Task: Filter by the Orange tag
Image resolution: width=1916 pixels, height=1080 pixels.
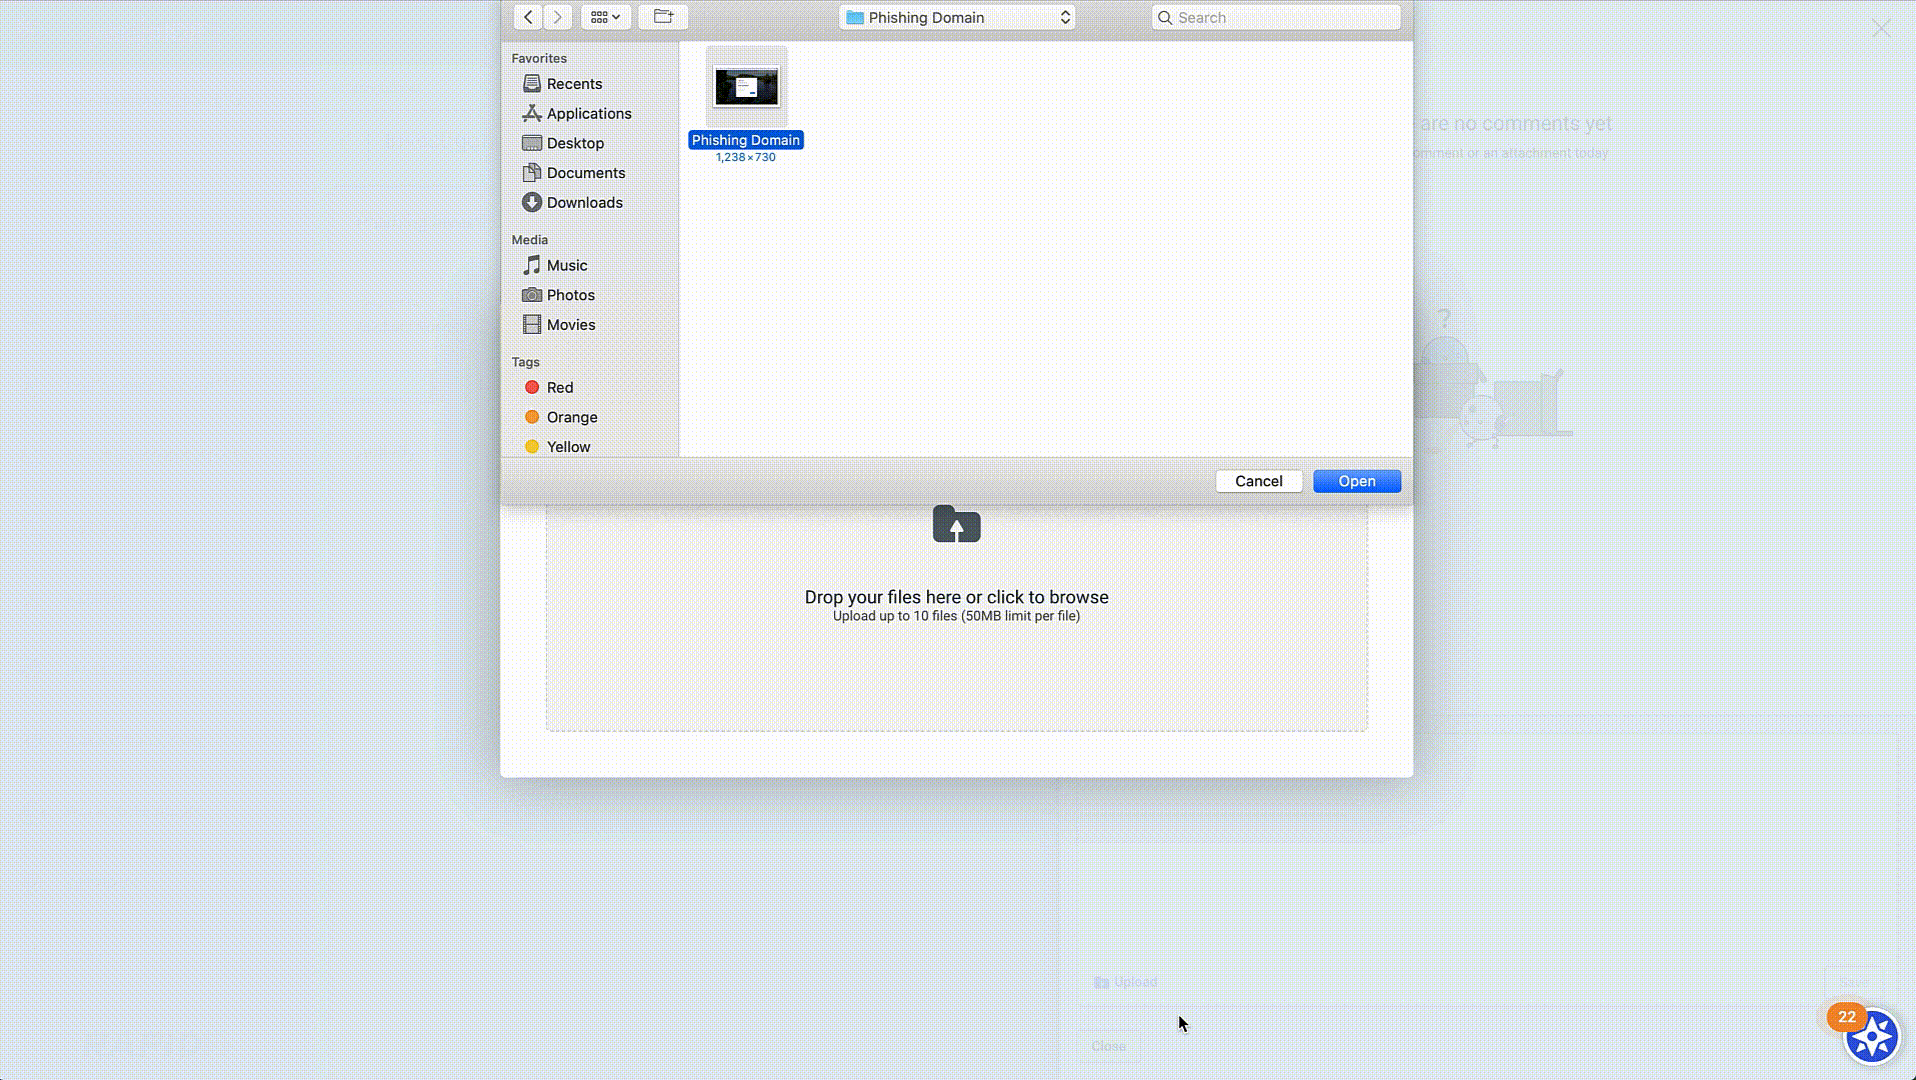Action: point(571,417)
